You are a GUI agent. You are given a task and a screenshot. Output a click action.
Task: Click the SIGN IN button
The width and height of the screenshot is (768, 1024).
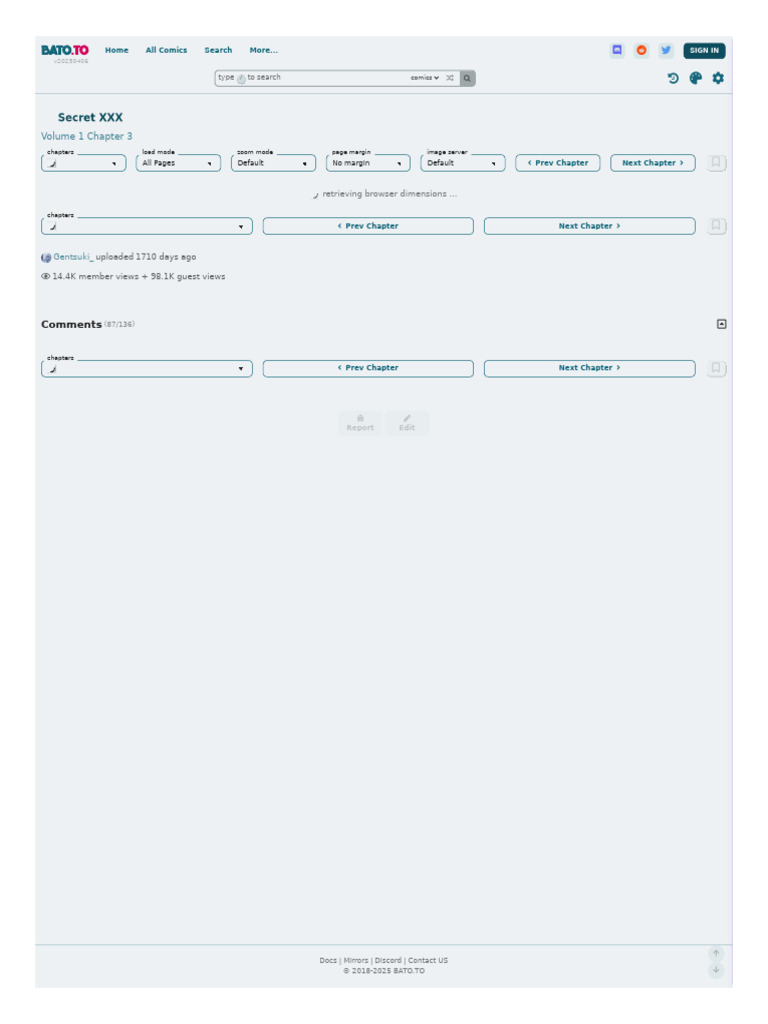coord(704,50)
